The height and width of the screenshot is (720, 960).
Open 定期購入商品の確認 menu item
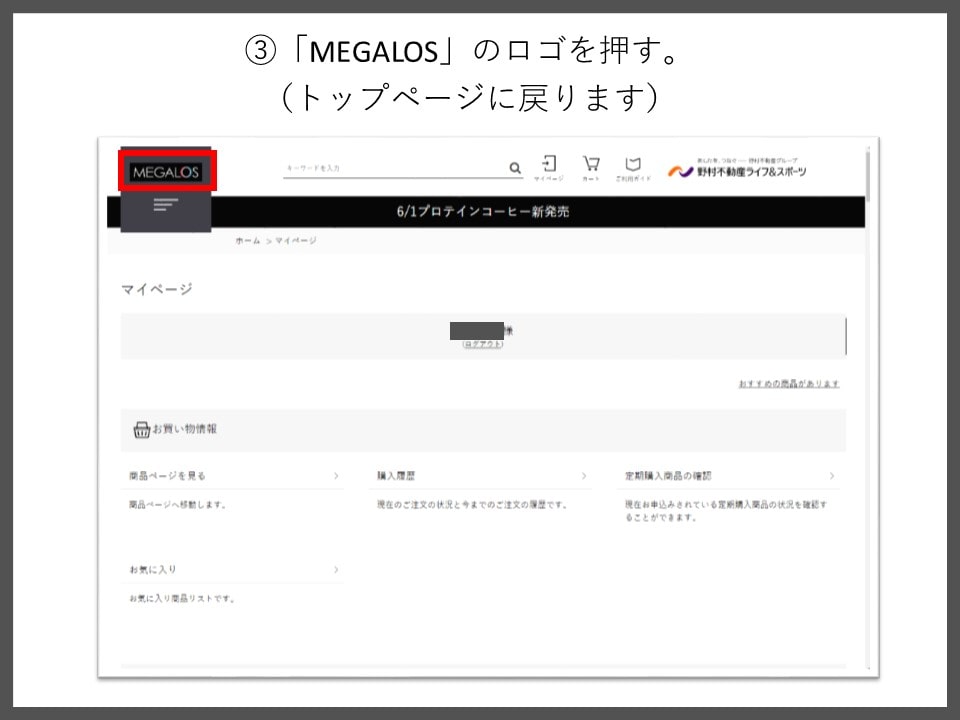(x=669, y=476)
